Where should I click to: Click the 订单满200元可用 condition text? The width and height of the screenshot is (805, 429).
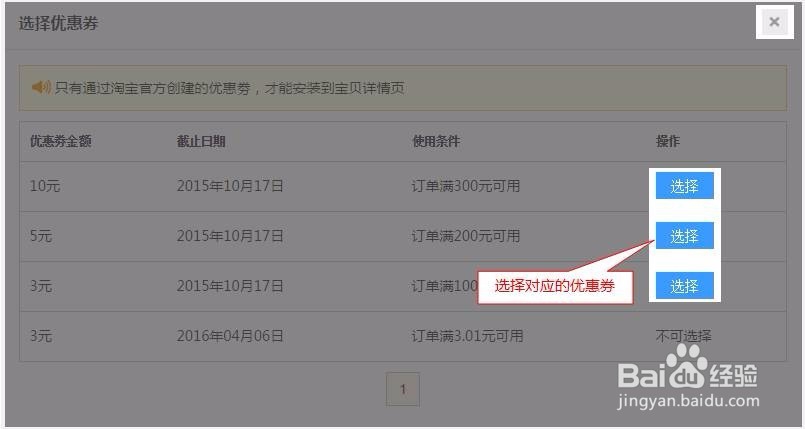click(x=466, y=236)
